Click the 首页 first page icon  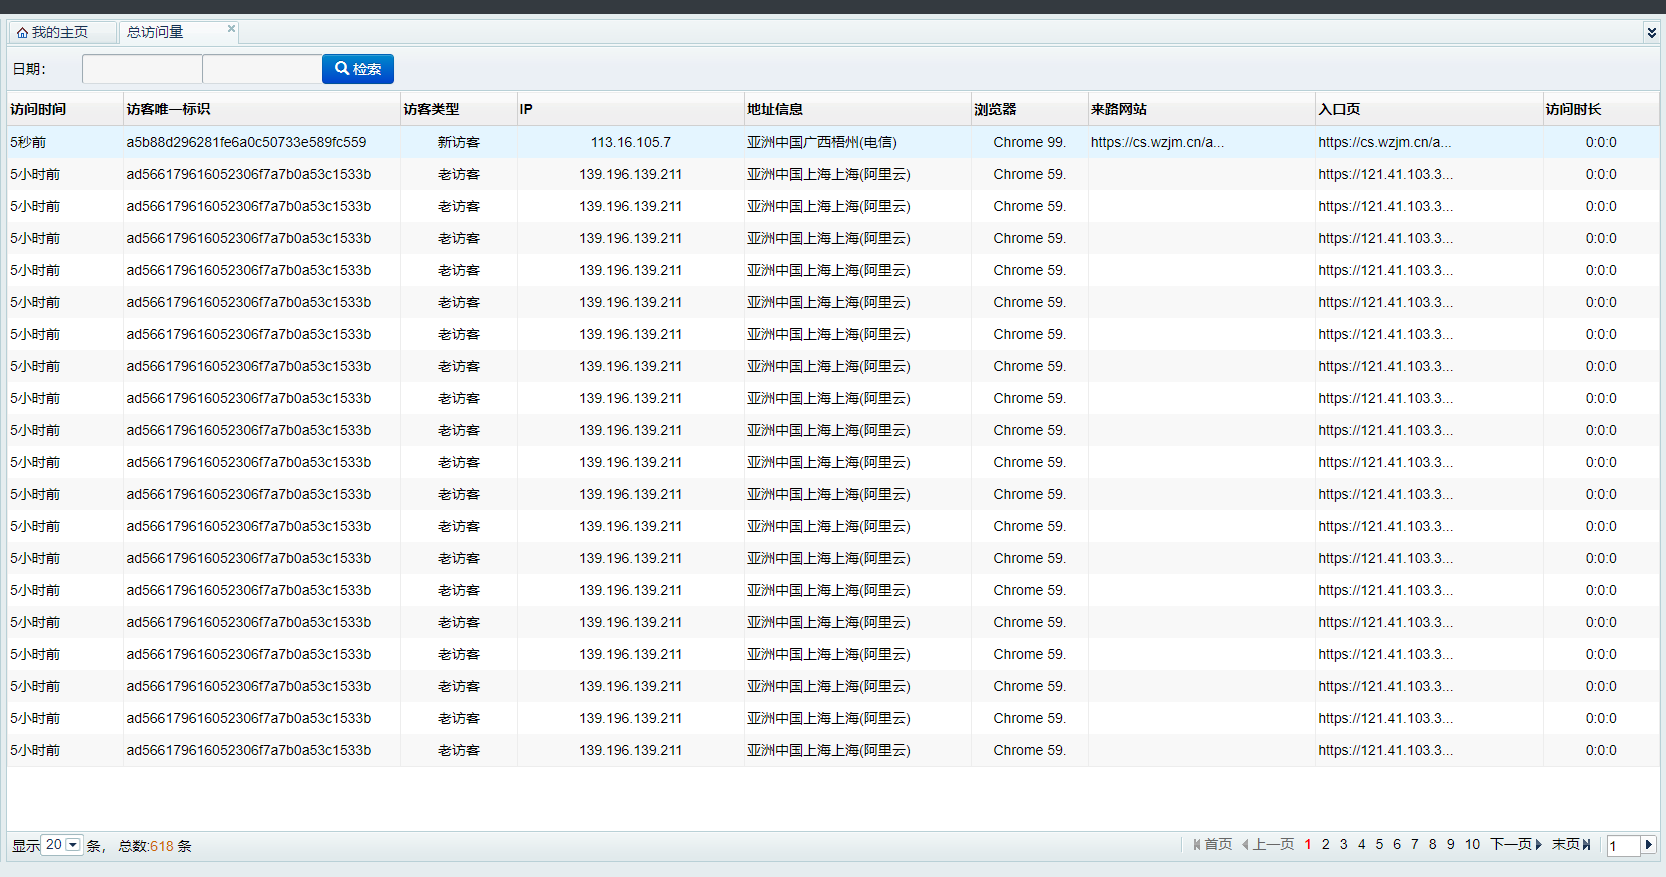pyautogui.click(x=1197, y=845)
